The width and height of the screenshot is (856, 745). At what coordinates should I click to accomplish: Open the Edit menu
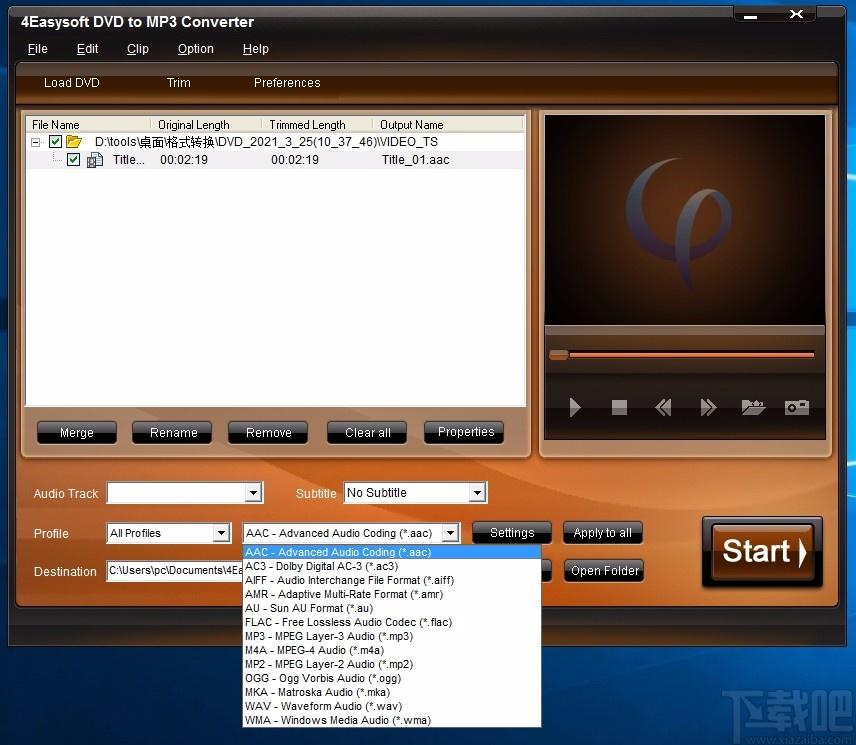tap(87, 49)
